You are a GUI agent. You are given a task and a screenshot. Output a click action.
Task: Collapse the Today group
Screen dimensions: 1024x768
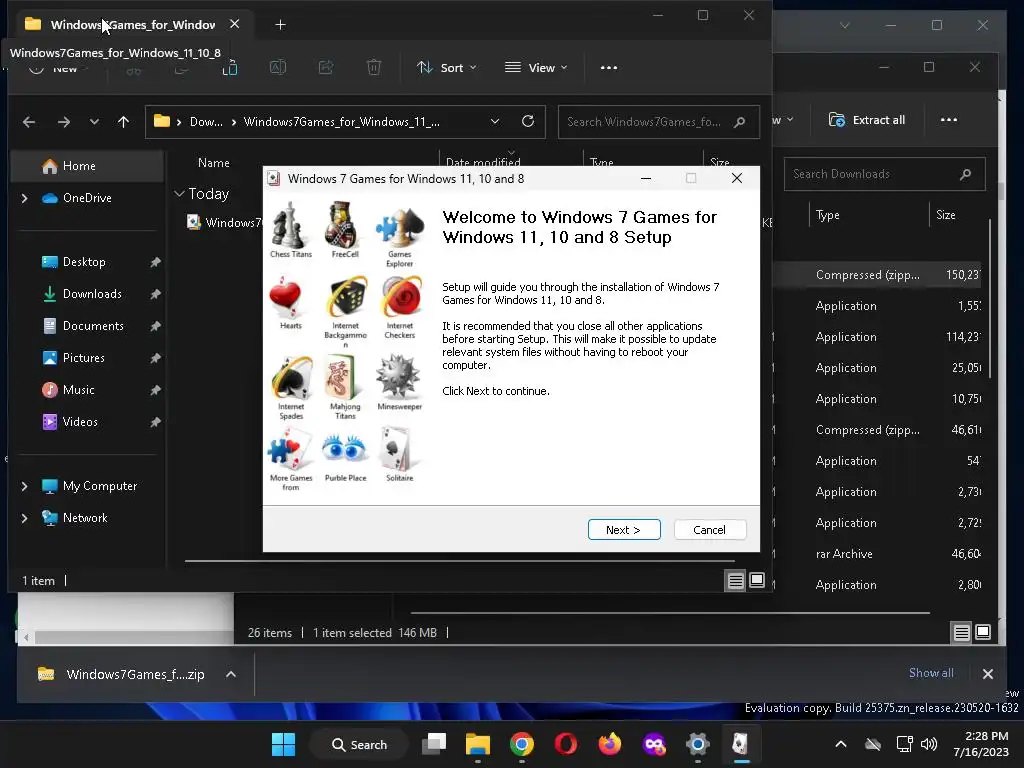(180, 194)
